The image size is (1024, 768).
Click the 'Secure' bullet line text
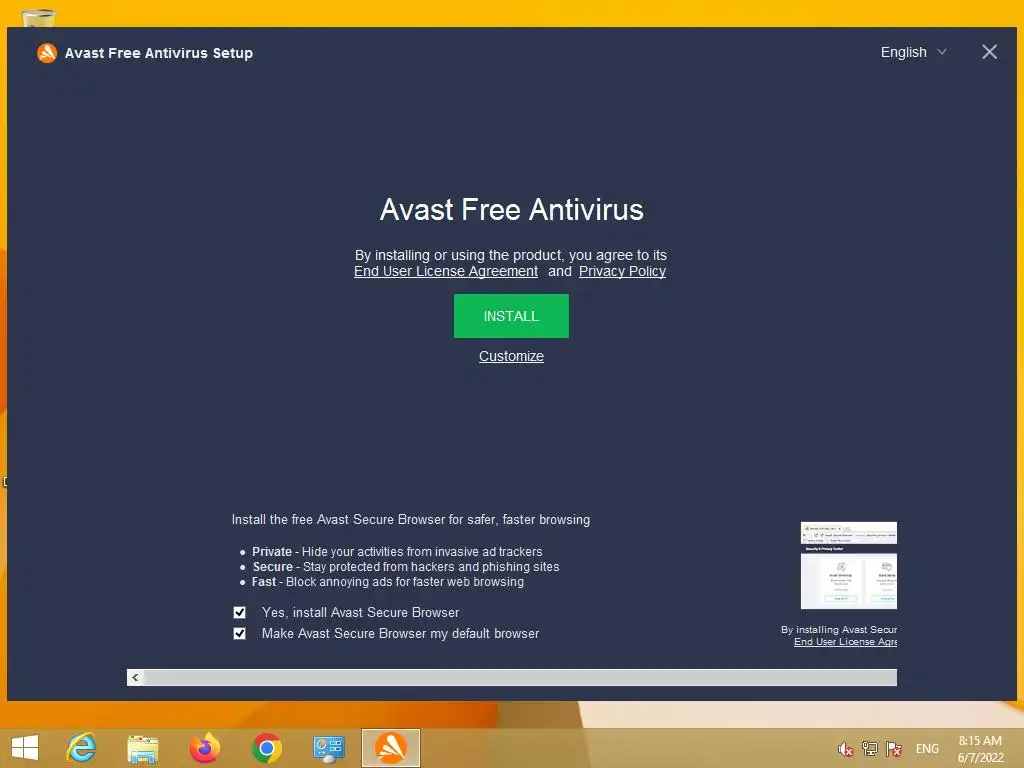click(x=406, y=567)
